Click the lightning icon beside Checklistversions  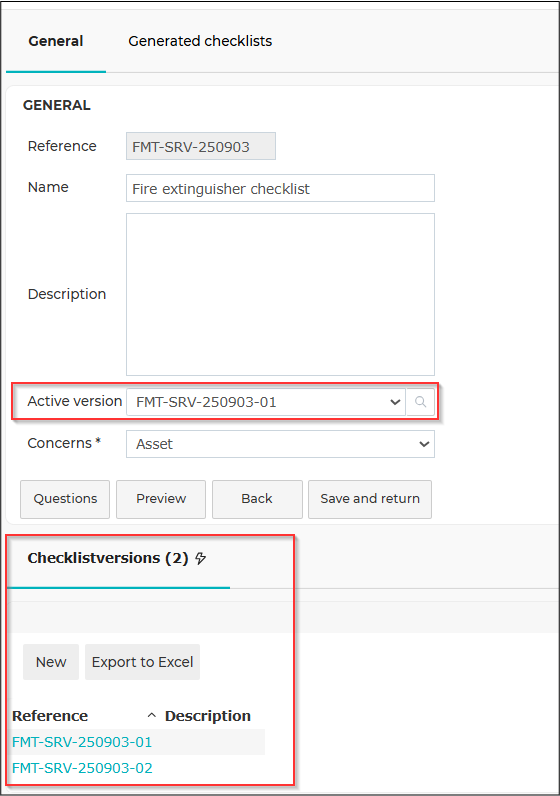(x=201, y=558)
